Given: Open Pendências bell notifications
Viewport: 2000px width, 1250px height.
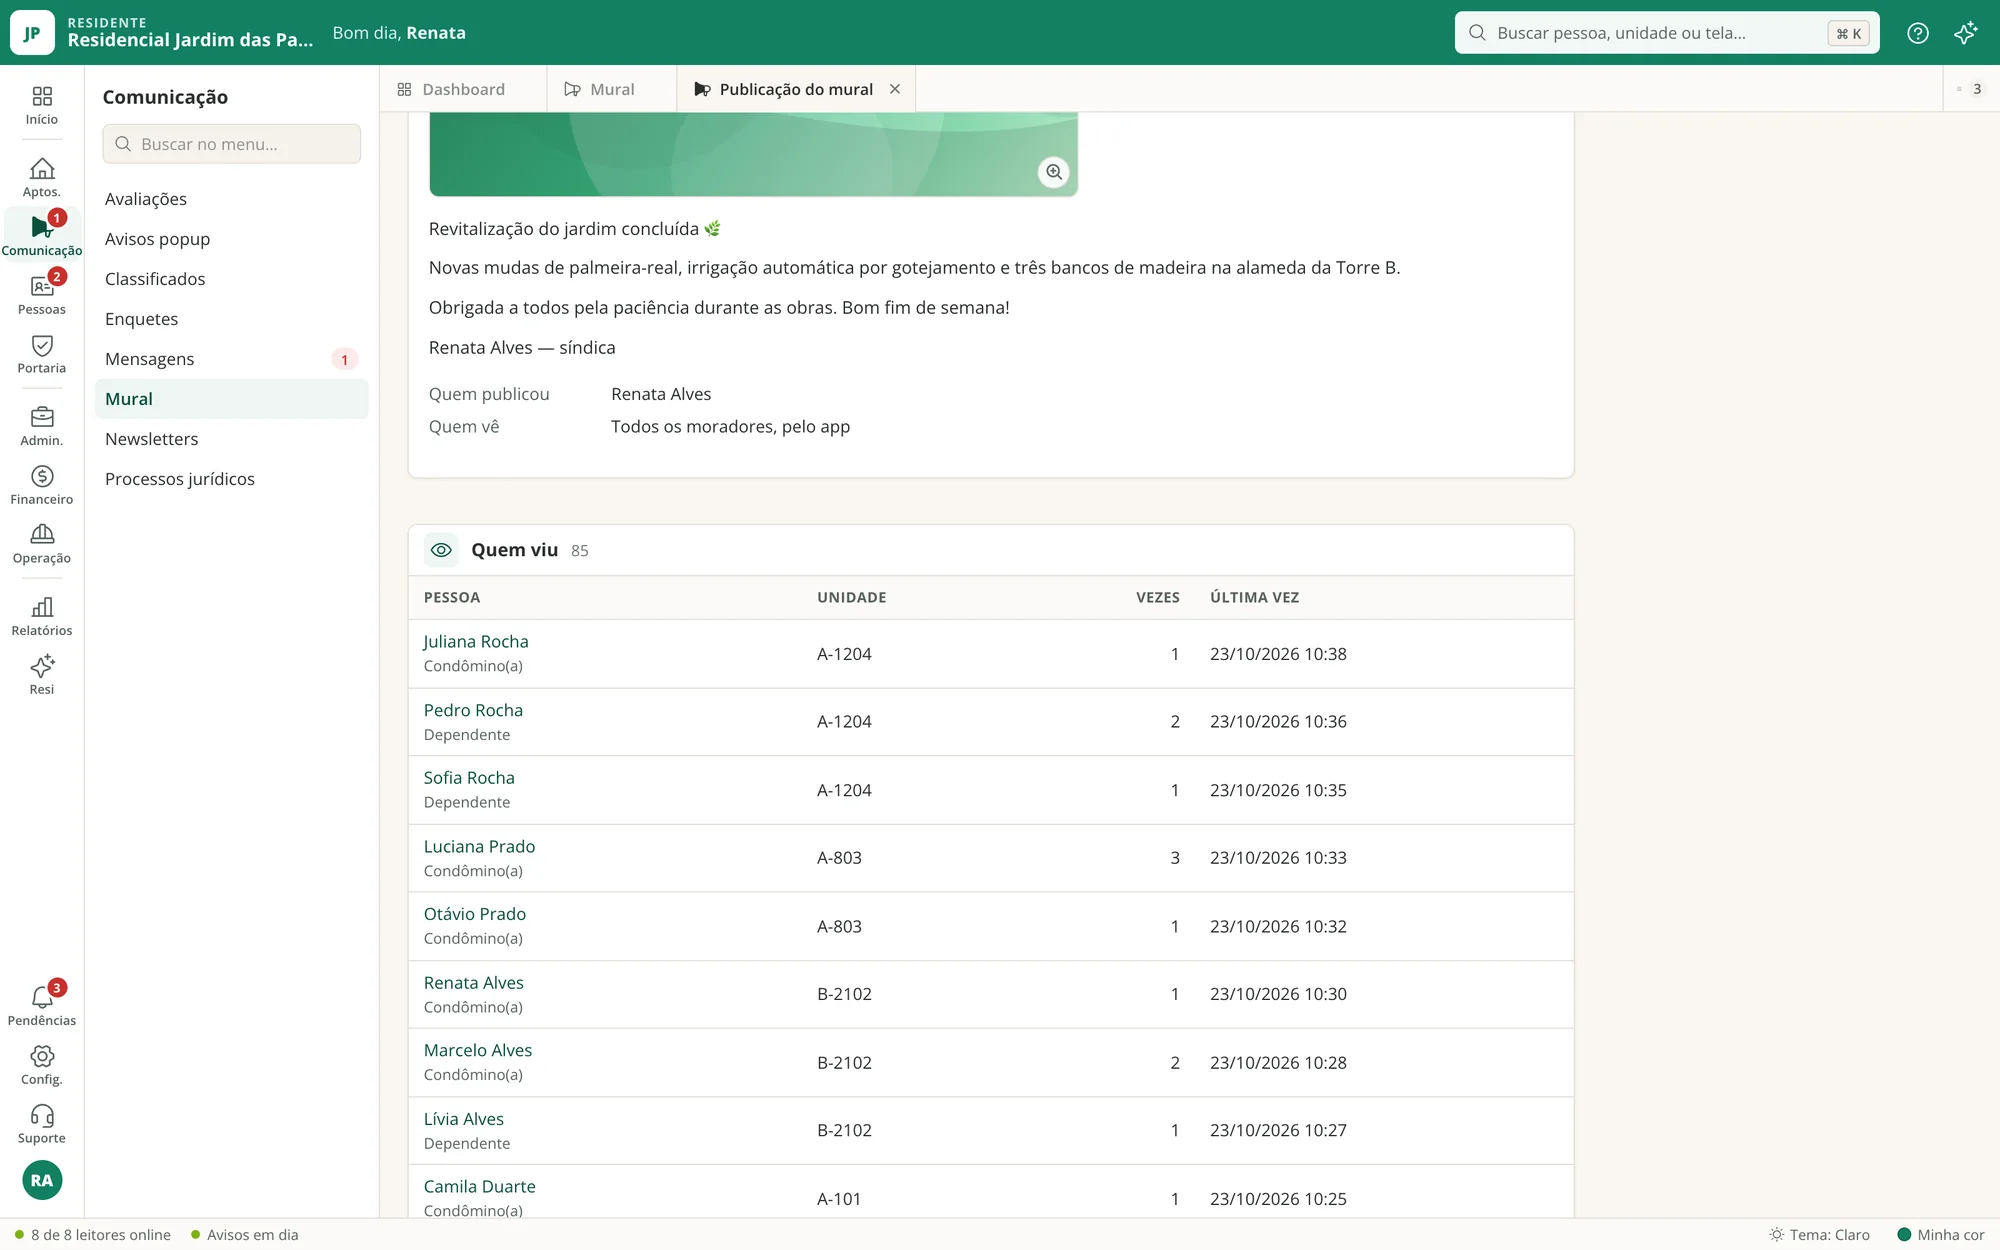Looking at the screenshot, I should [42, 1006].
